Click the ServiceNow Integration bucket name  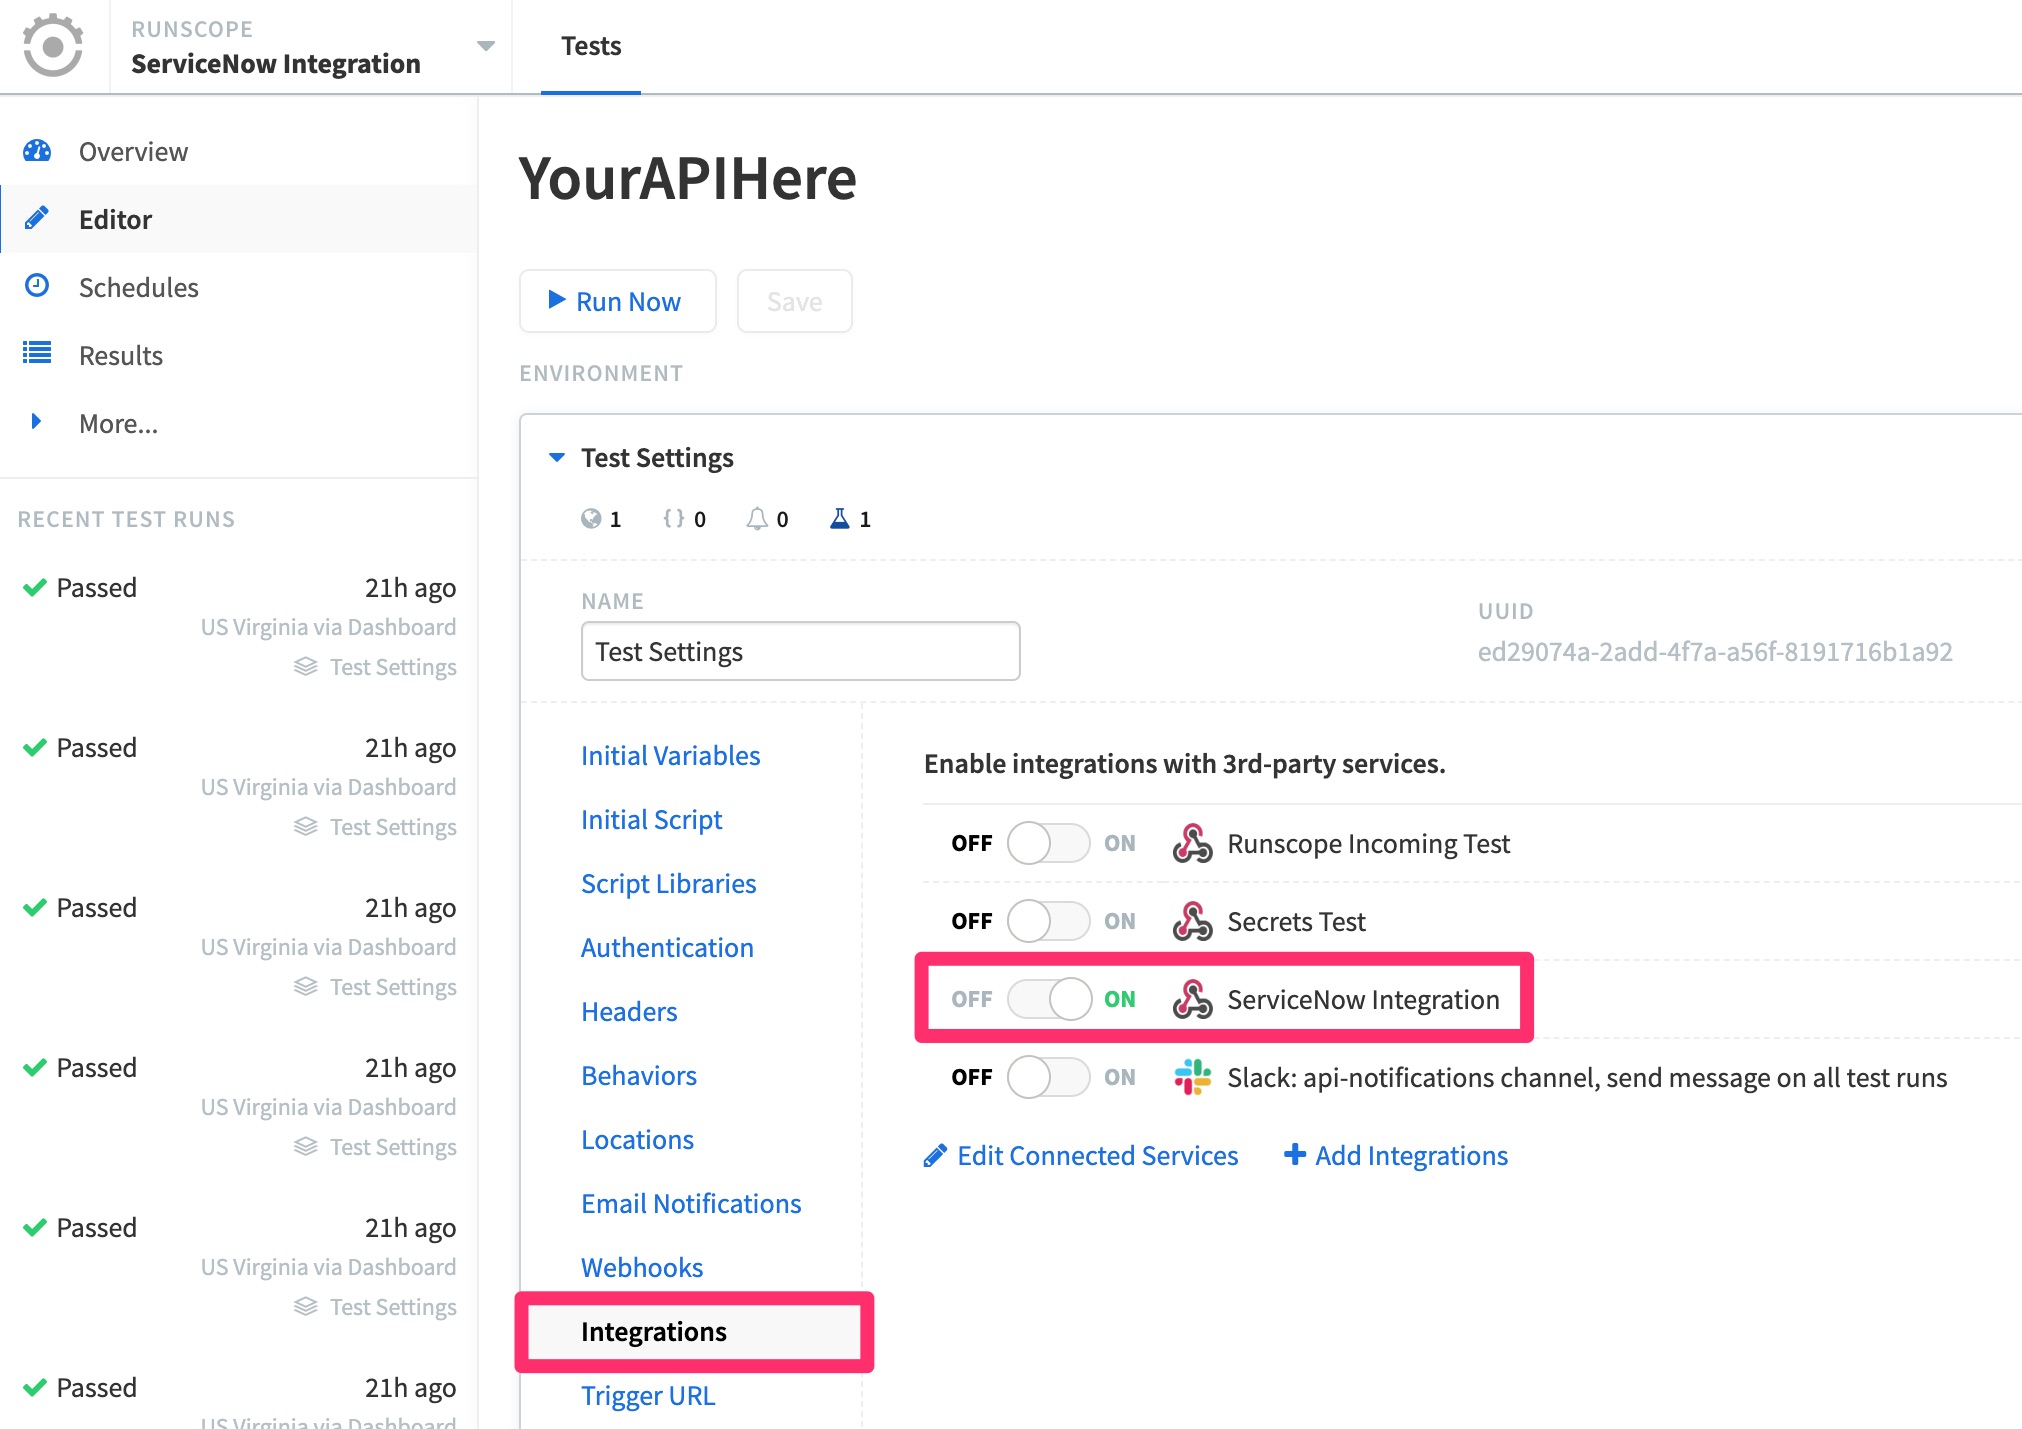[x=276, y=63]
